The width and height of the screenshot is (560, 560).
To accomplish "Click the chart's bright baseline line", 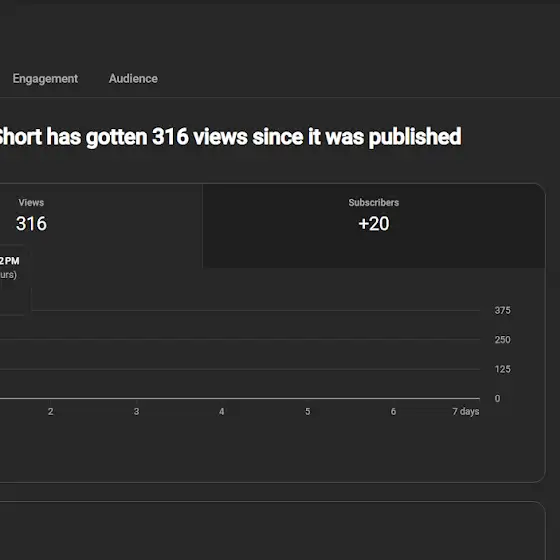I will pos(240,398).
